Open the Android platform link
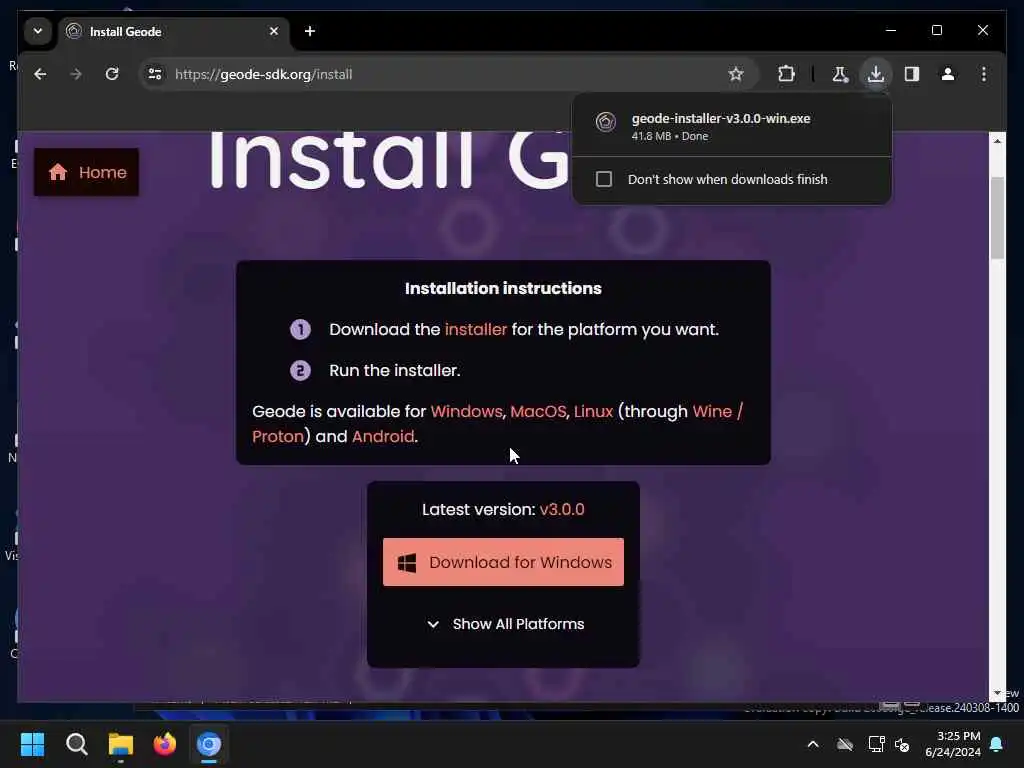 coord(383,436)
